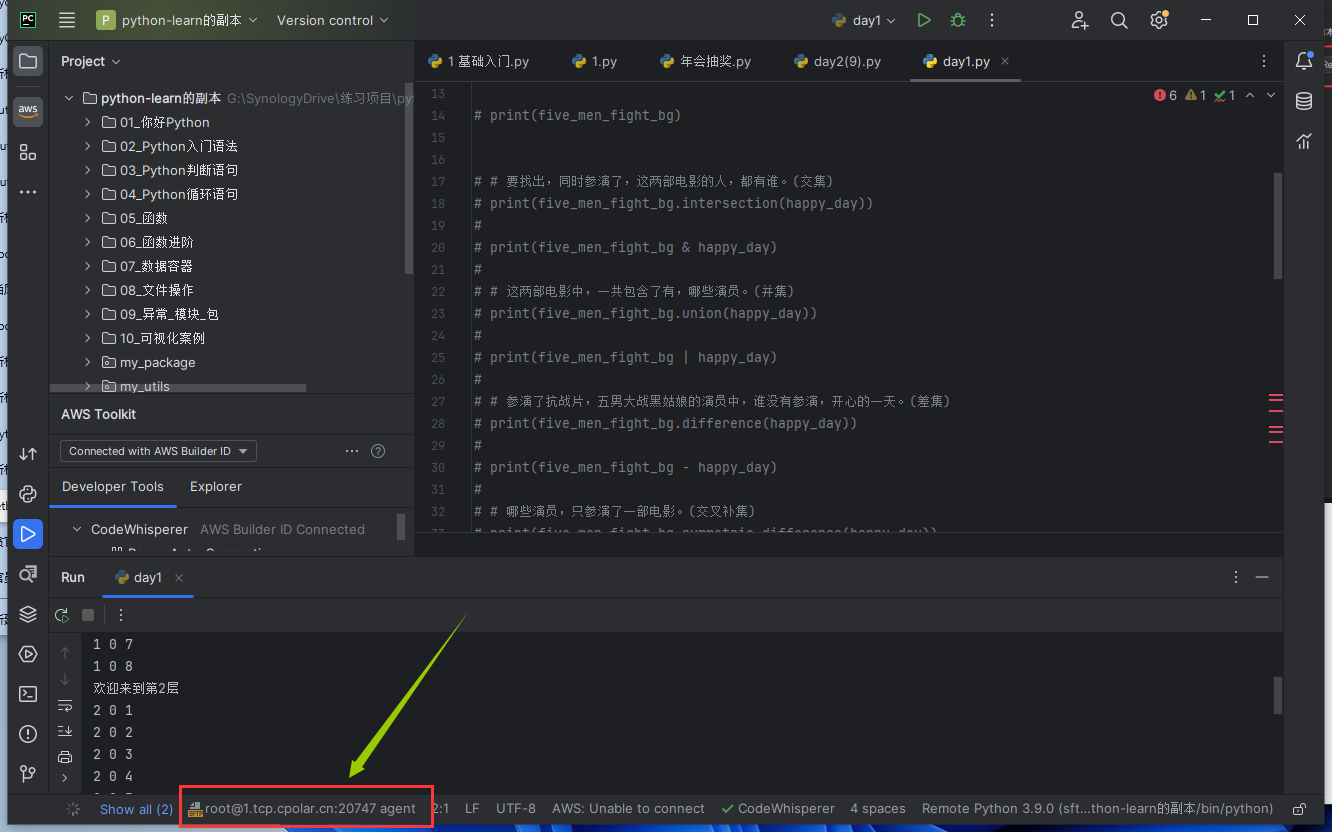This screenshot has height=832, width=1332.
Task: Open Notifications bell icon
Action: (1304, 61)
